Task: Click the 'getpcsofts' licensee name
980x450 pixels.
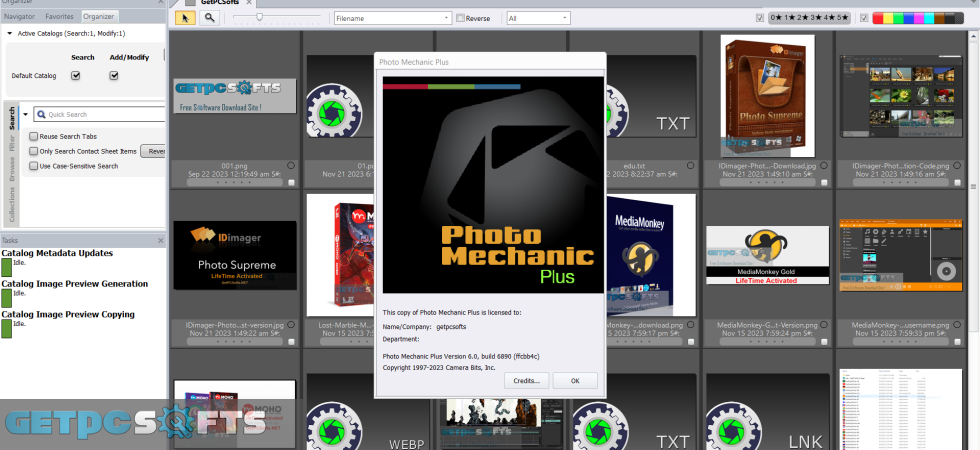Action: tap(451, 326)
